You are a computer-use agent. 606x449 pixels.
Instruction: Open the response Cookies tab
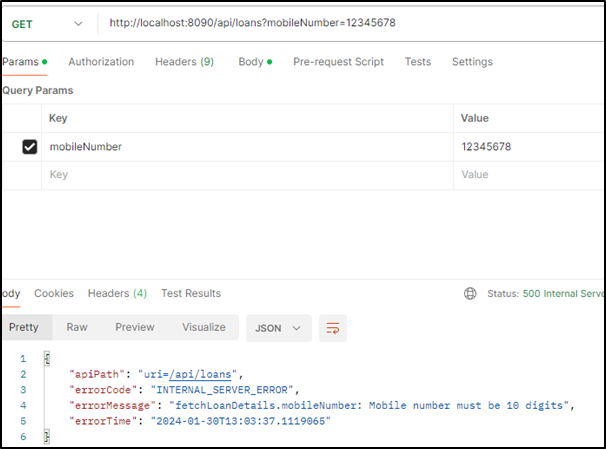click(54, 293)
